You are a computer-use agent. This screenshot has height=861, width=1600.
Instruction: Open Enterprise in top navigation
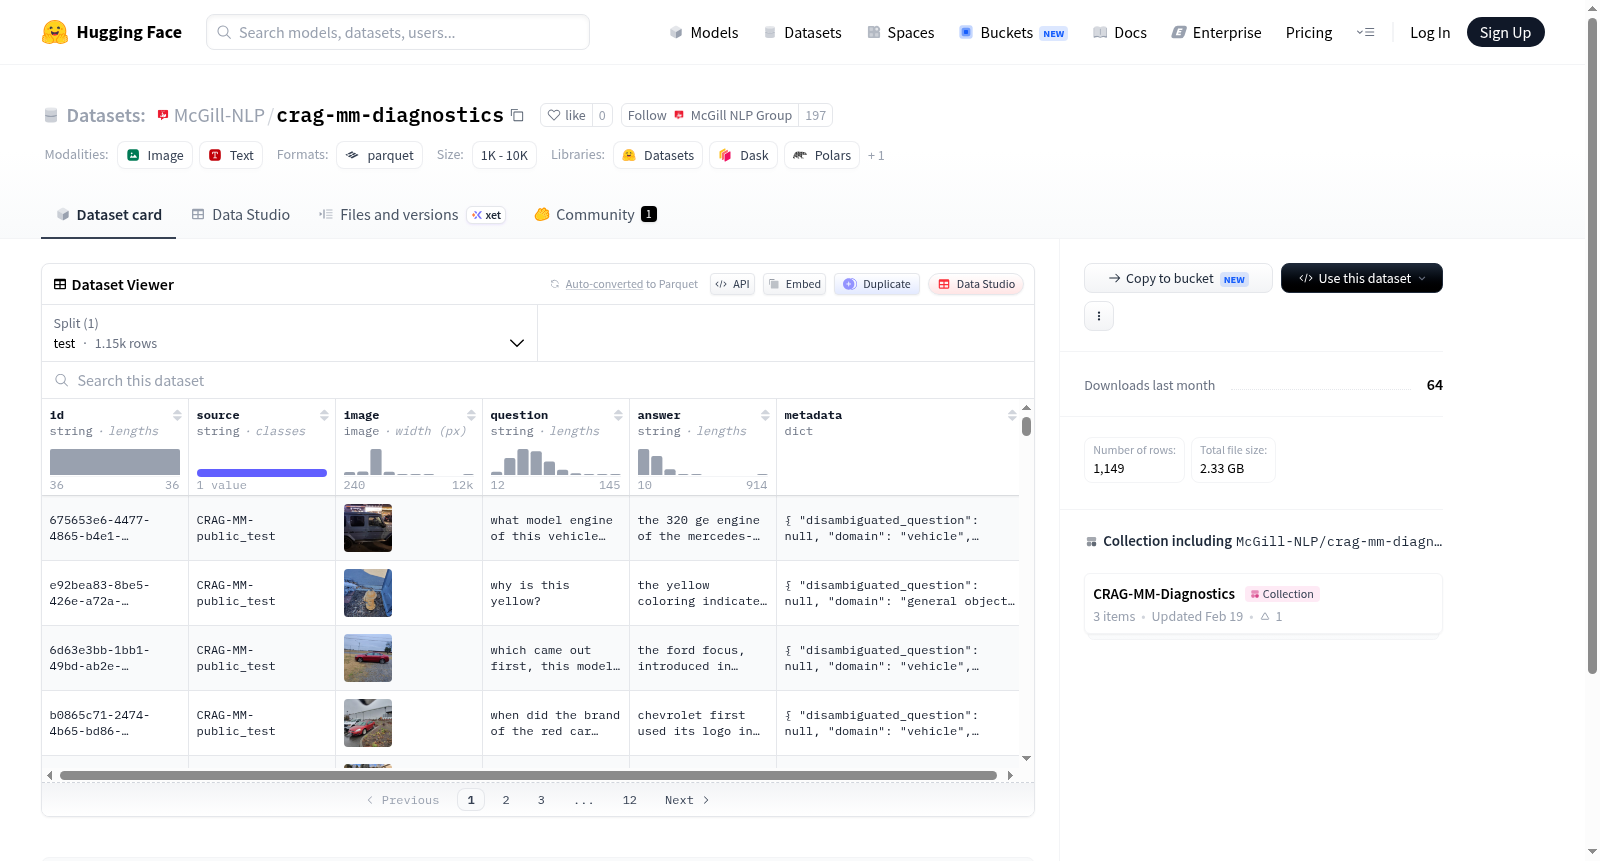click(1216, 32)
